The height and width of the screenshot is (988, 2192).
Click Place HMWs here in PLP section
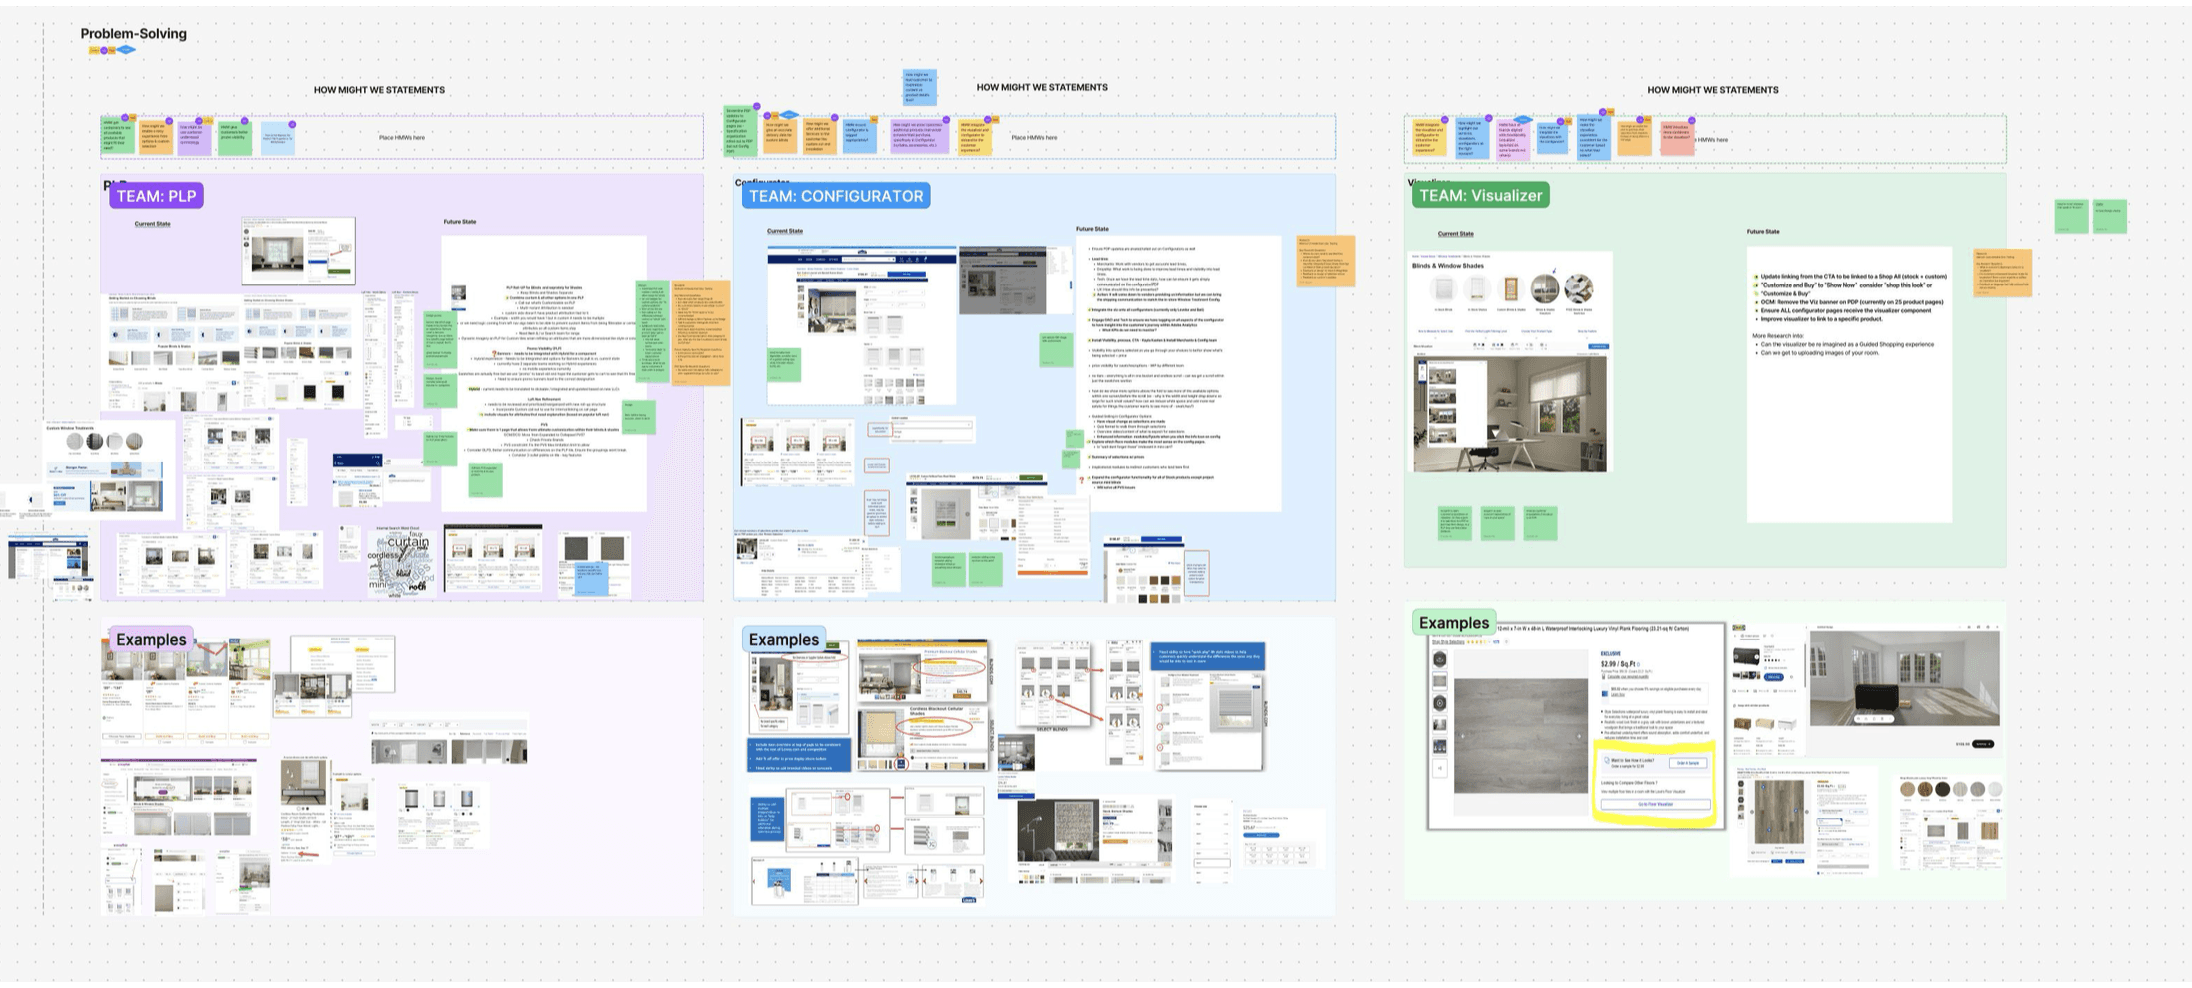click(x=402, y=138)
